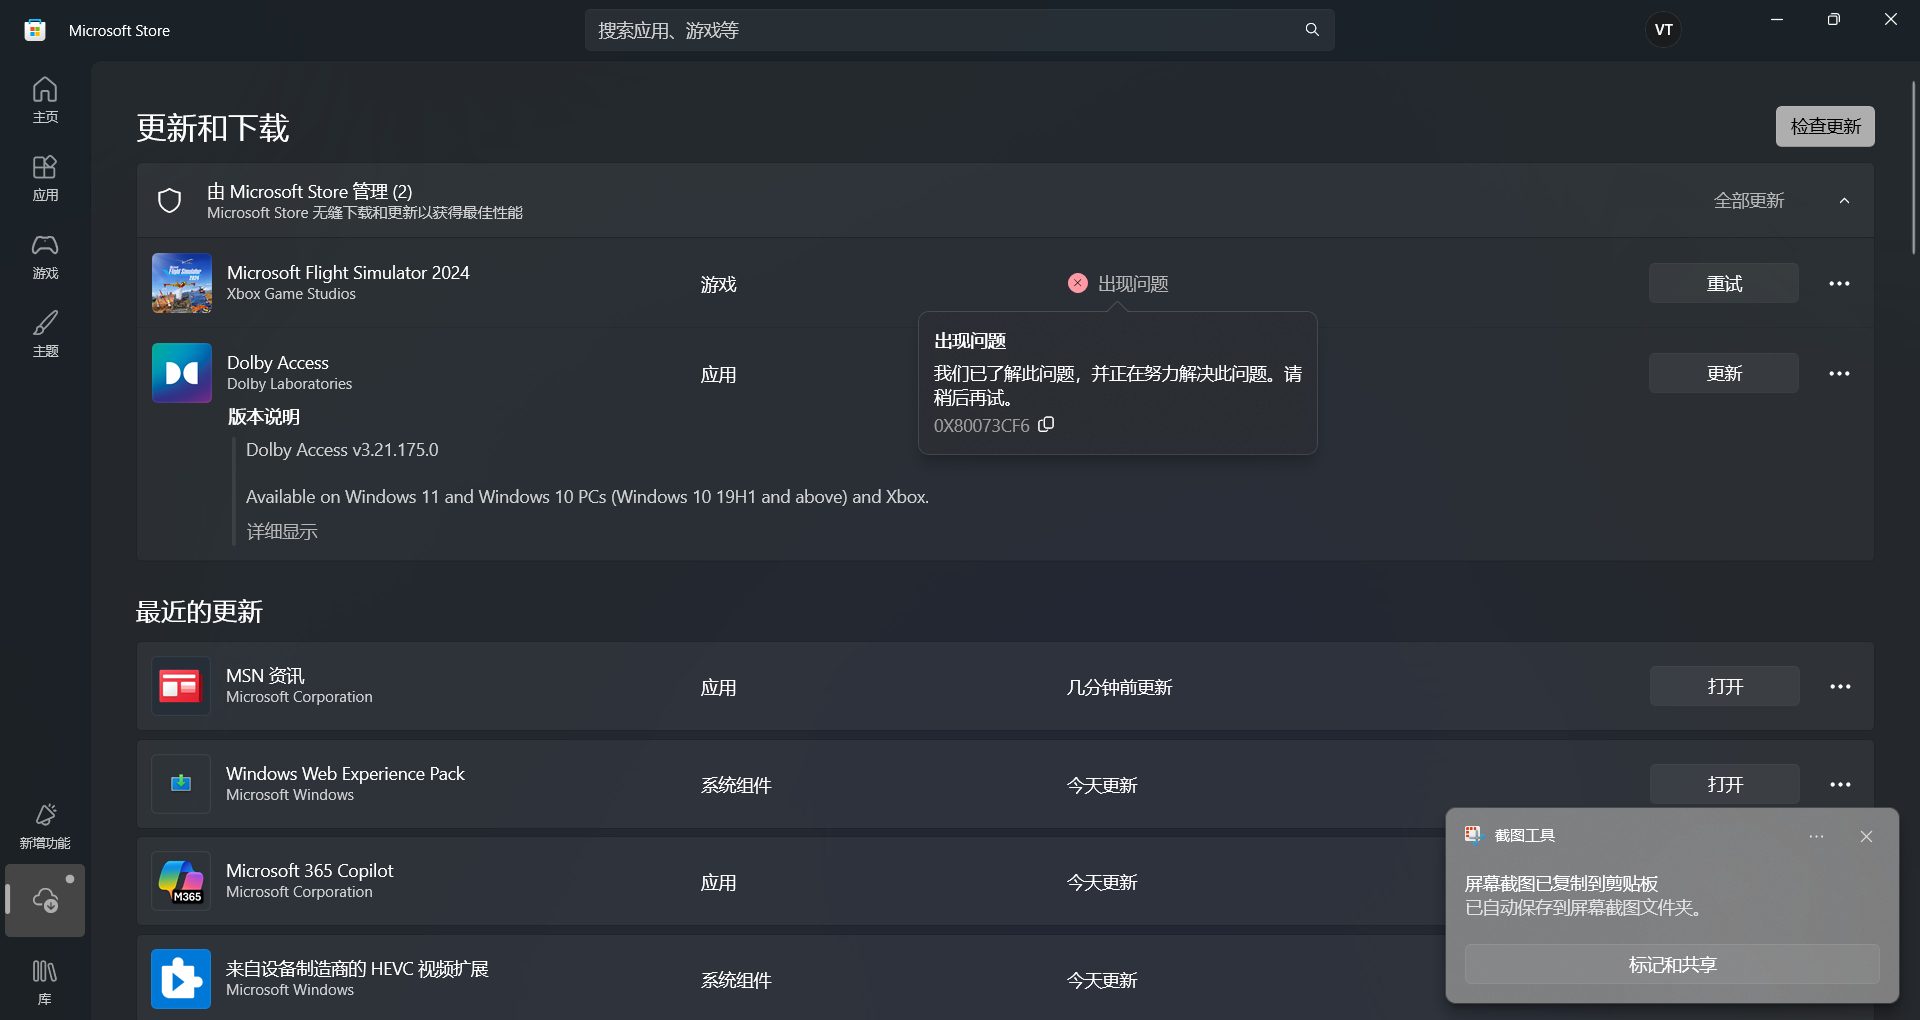Screen dimensions: 1920x1020
Task: Click the vertical scrollbar on the right
Action: click(1913, 168)
